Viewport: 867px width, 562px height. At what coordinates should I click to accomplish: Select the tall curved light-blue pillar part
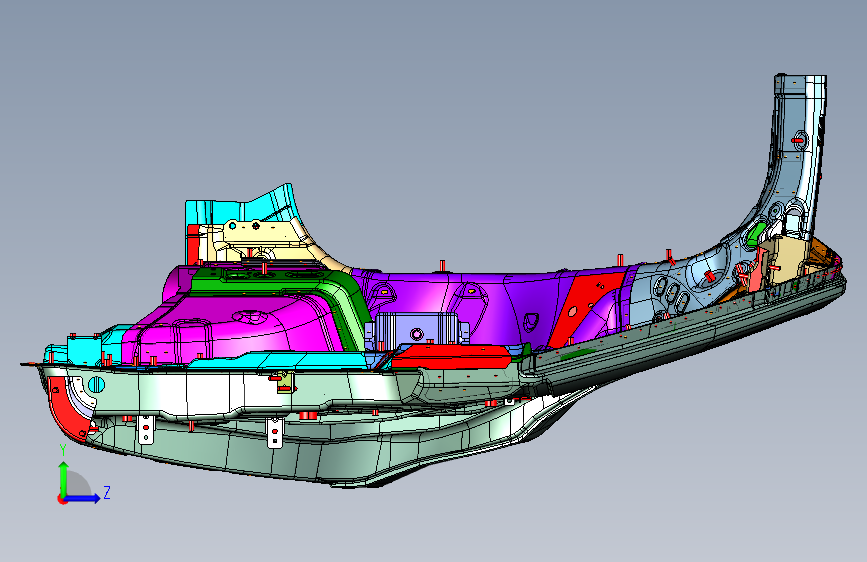pyautogui.click(x=795, y=166)
